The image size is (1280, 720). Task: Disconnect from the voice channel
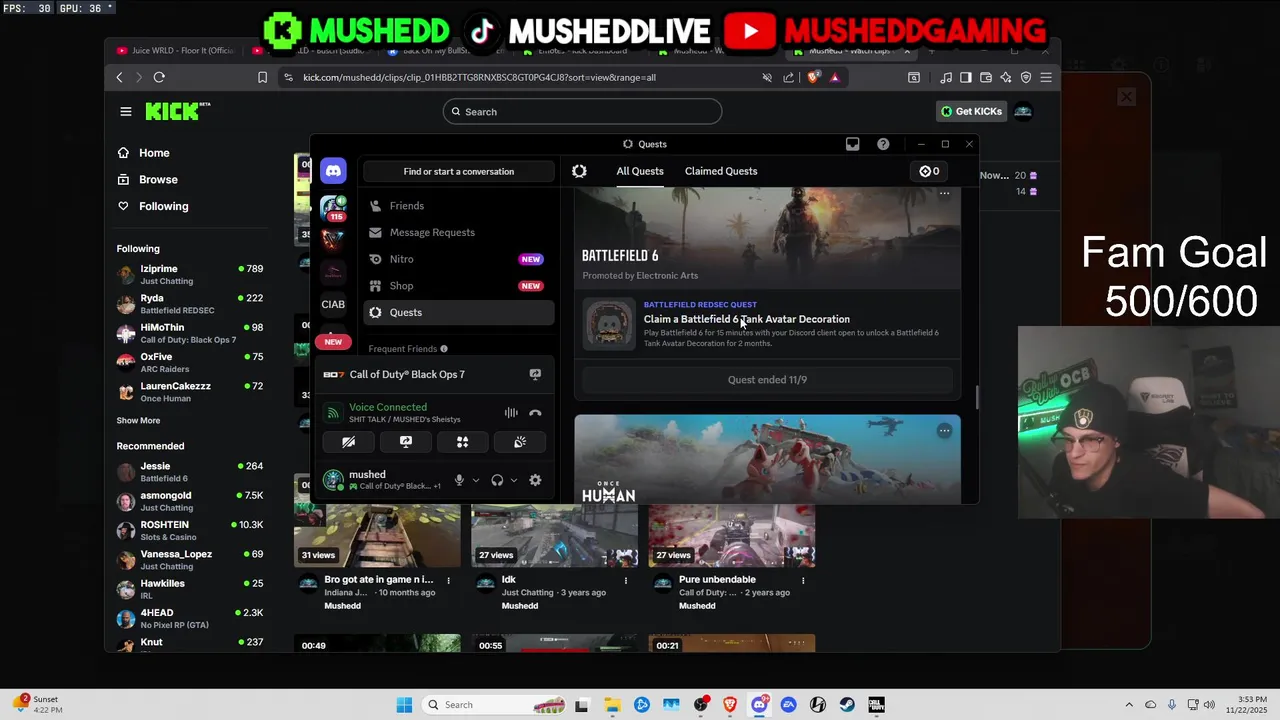point(535,413)
